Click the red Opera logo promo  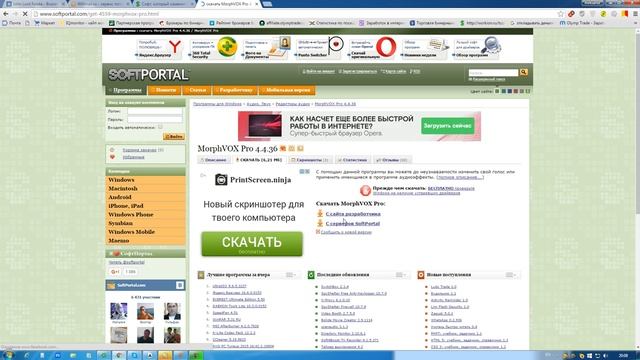tap(386, 47)
